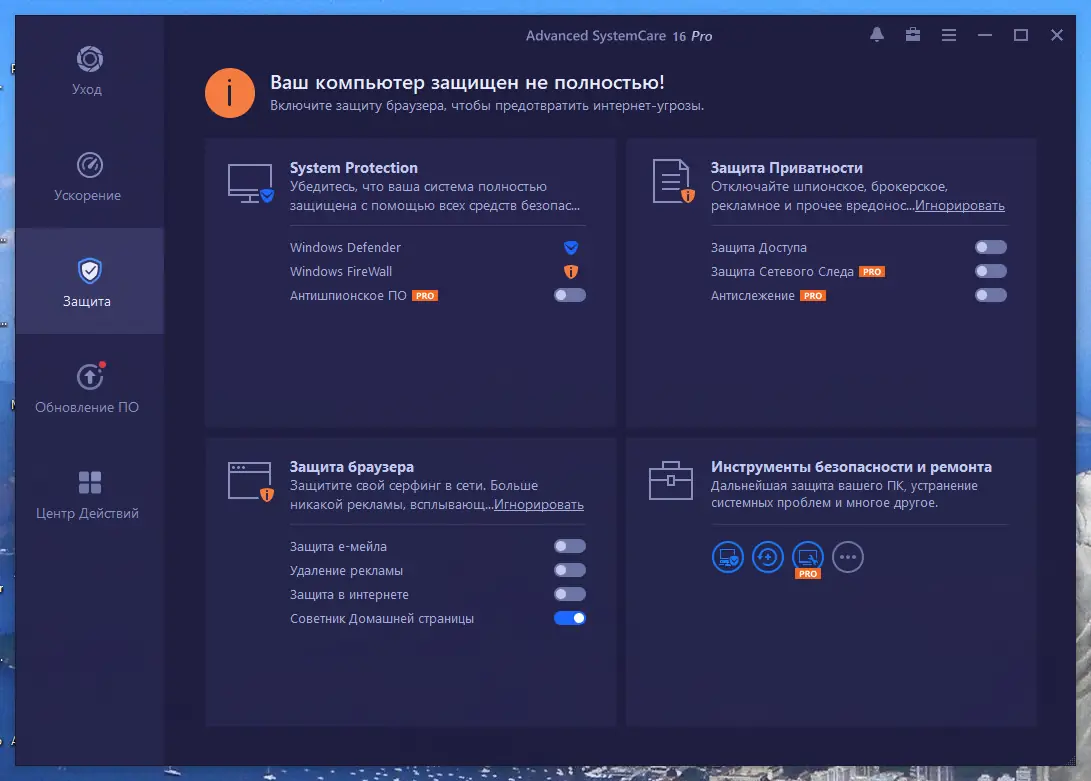Click the Удаление рекламы label
The image size is (1091, 781).
346,571
